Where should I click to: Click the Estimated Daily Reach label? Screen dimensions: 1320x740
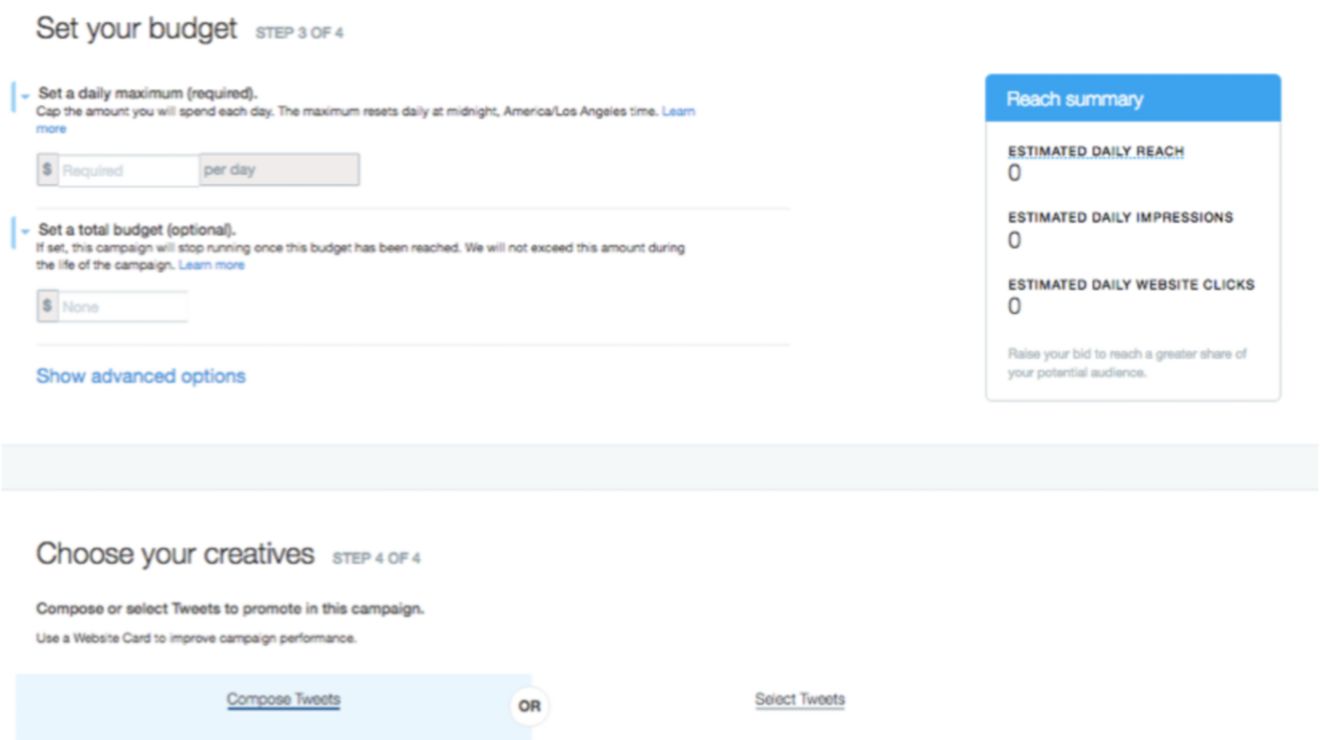[x=1096, y=151]
